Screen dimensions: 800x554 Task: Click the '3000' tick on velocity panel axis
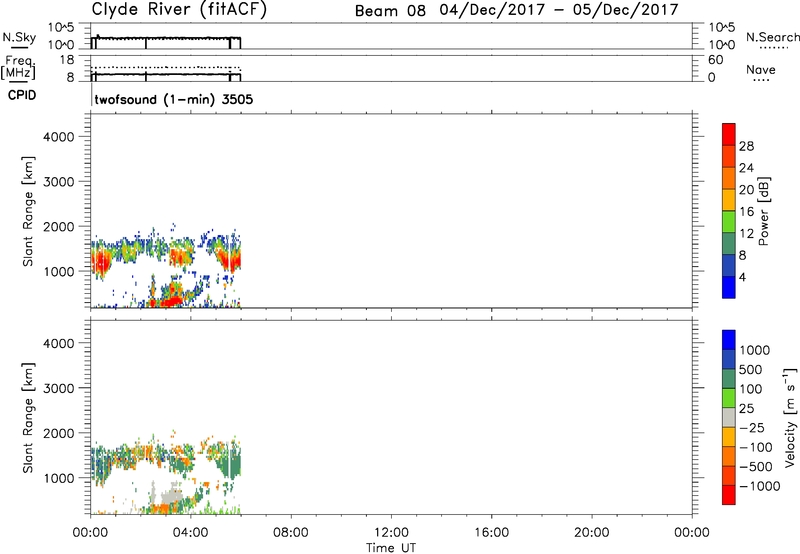[59, 388]
